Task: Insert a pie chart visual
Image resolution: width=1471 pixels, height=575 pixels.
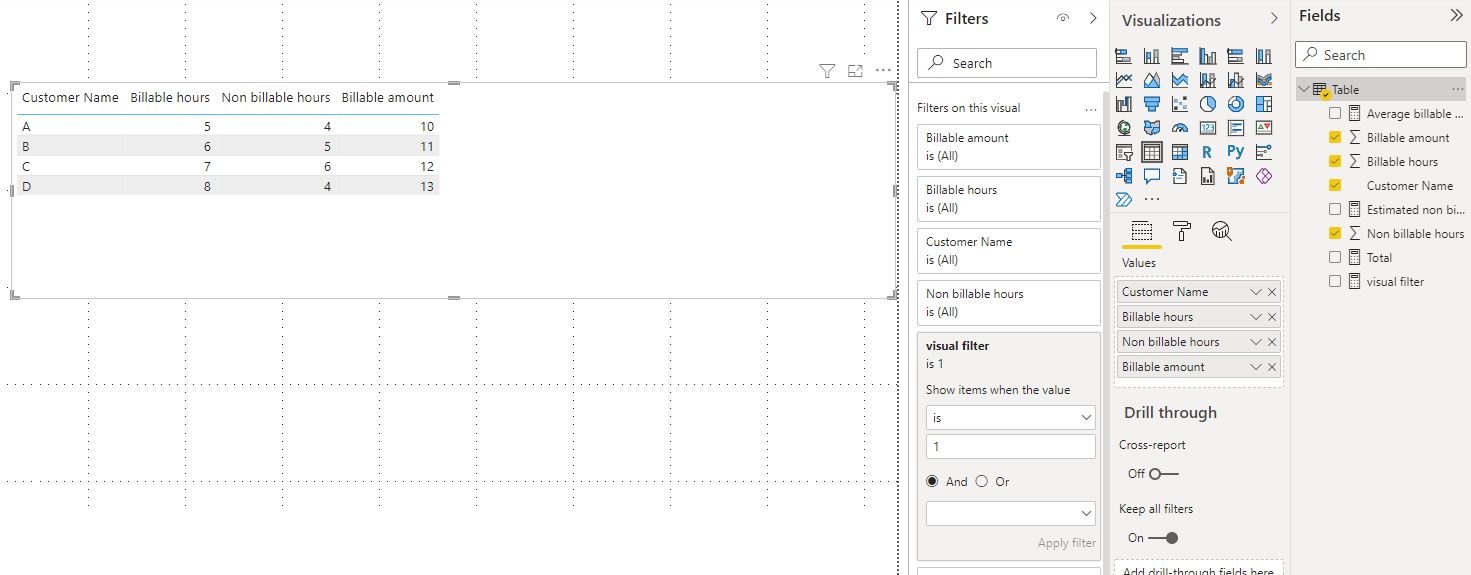Action: [1208, 104]
